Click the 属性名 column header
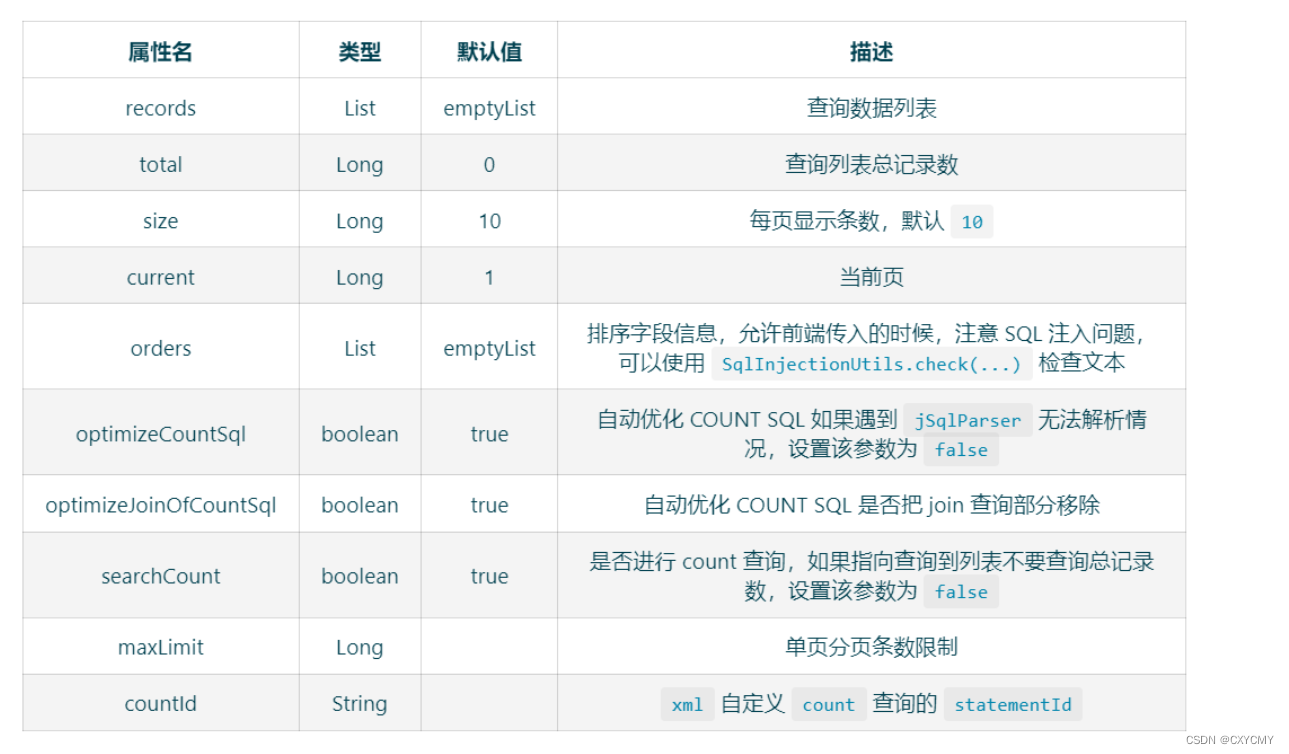Screen dimensions: 1289x754 (x=160, y=52)
